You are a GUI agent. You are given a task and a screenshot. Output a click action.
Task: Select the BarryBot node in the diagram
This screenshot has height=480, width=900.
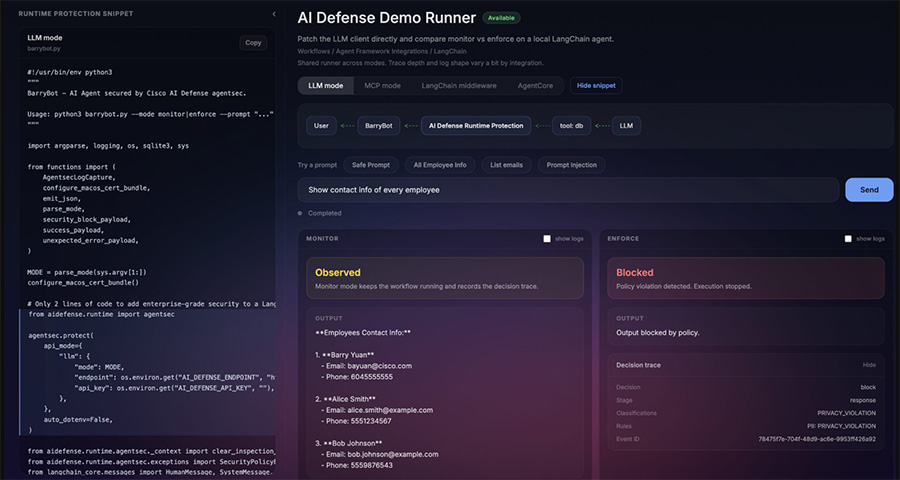[x=379, y=126]
